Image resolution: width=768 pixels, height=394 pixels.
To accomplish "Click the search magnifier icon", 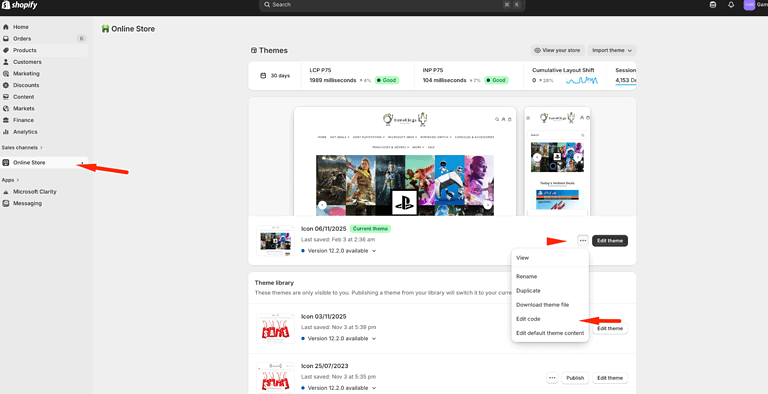I will click(267, 4).
